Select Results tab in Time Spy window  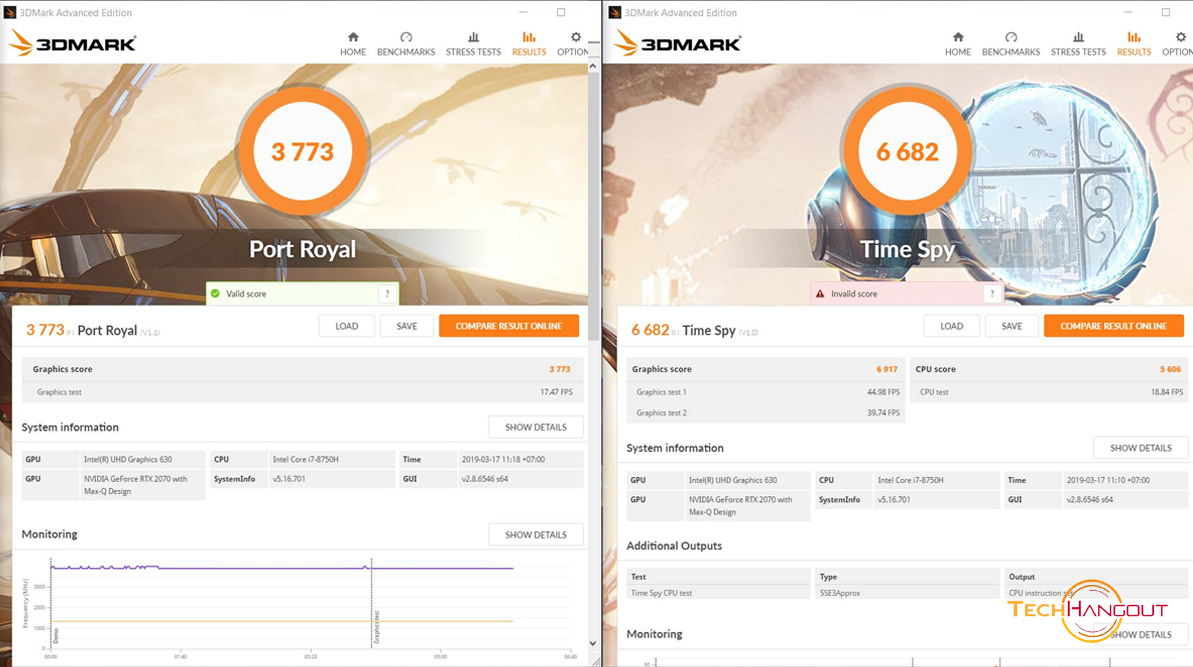[x=1134, y=43]
